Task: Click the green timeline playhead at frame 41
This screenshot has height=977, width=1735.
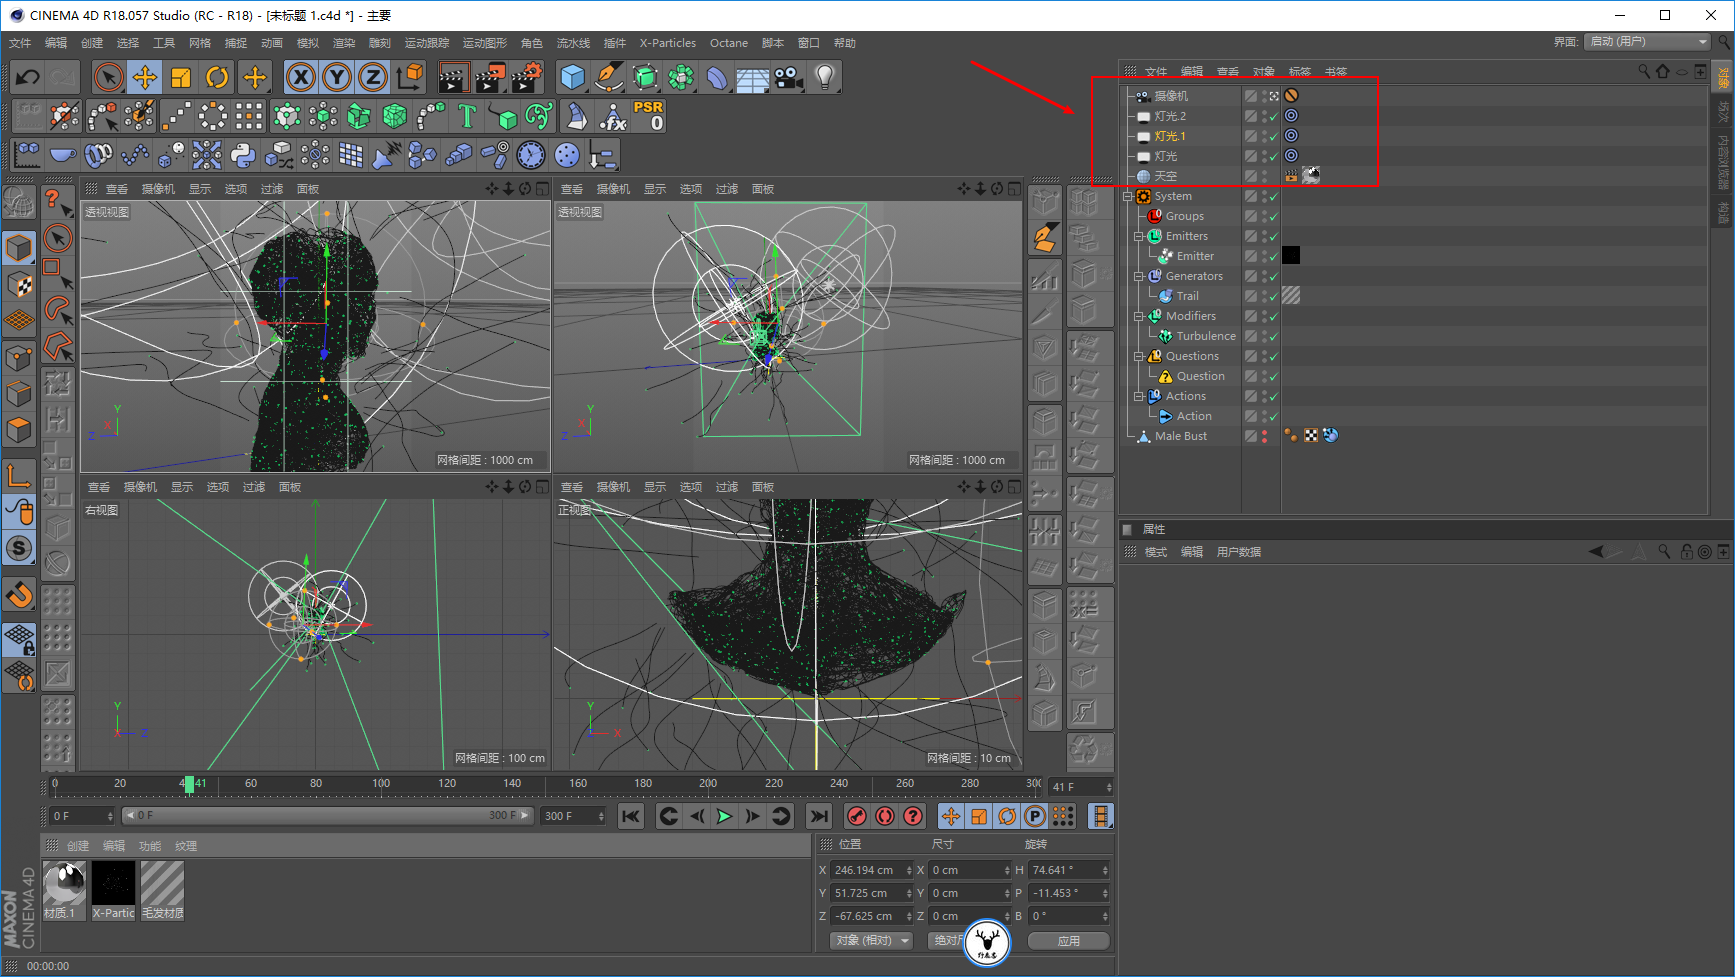Action: (x=189, y=784)
